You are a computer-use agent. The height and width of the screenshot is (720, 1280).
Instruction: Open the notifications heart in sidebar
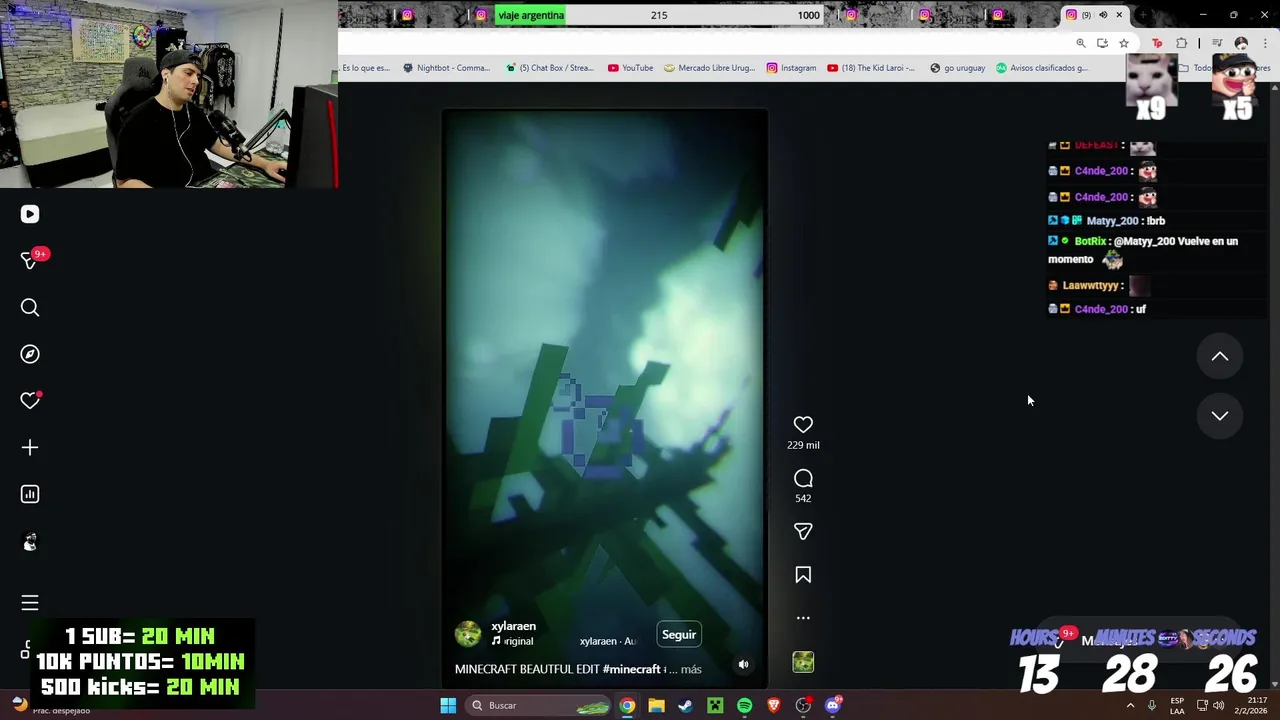(30, 400)
